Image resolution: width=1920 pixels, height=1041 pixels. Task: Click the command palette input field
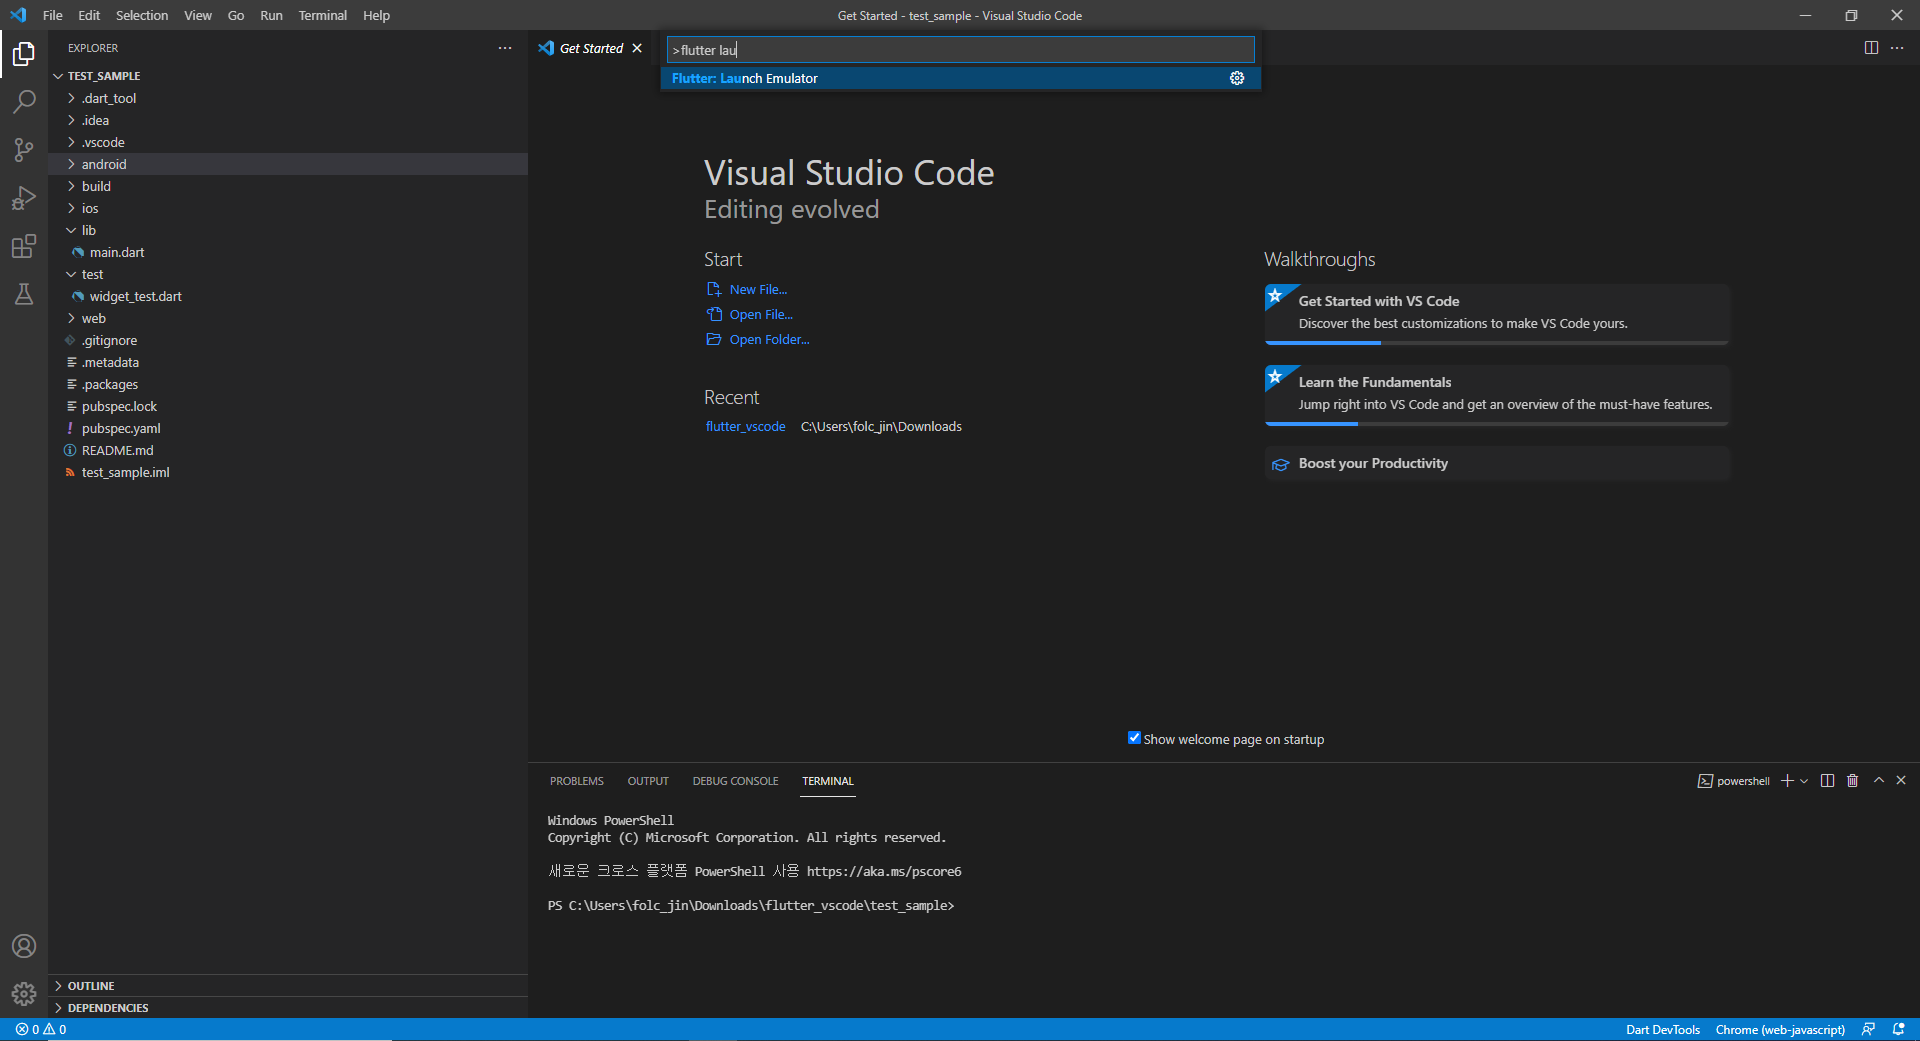point(960,50)
